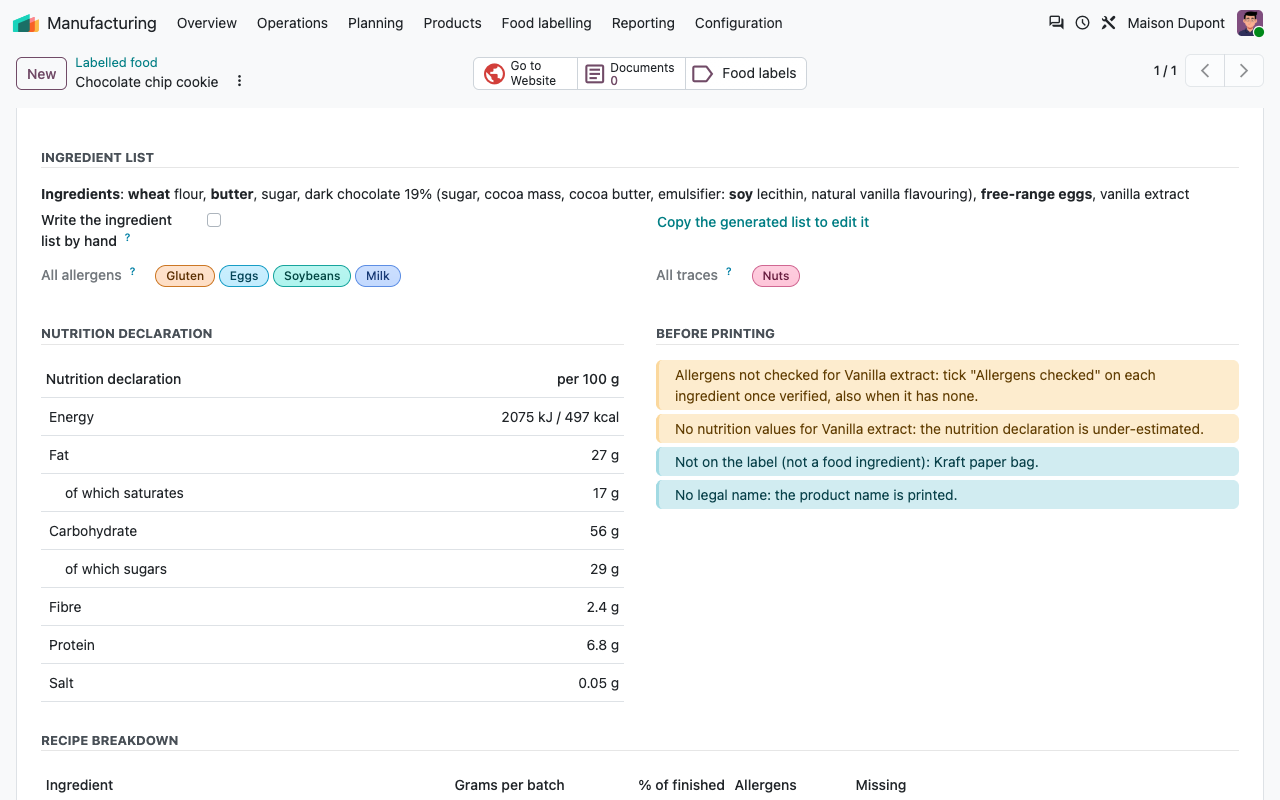Click the Energy value 2075 kJ / 497 kcal
The image size is (1280, 800).
coord(560,417)
